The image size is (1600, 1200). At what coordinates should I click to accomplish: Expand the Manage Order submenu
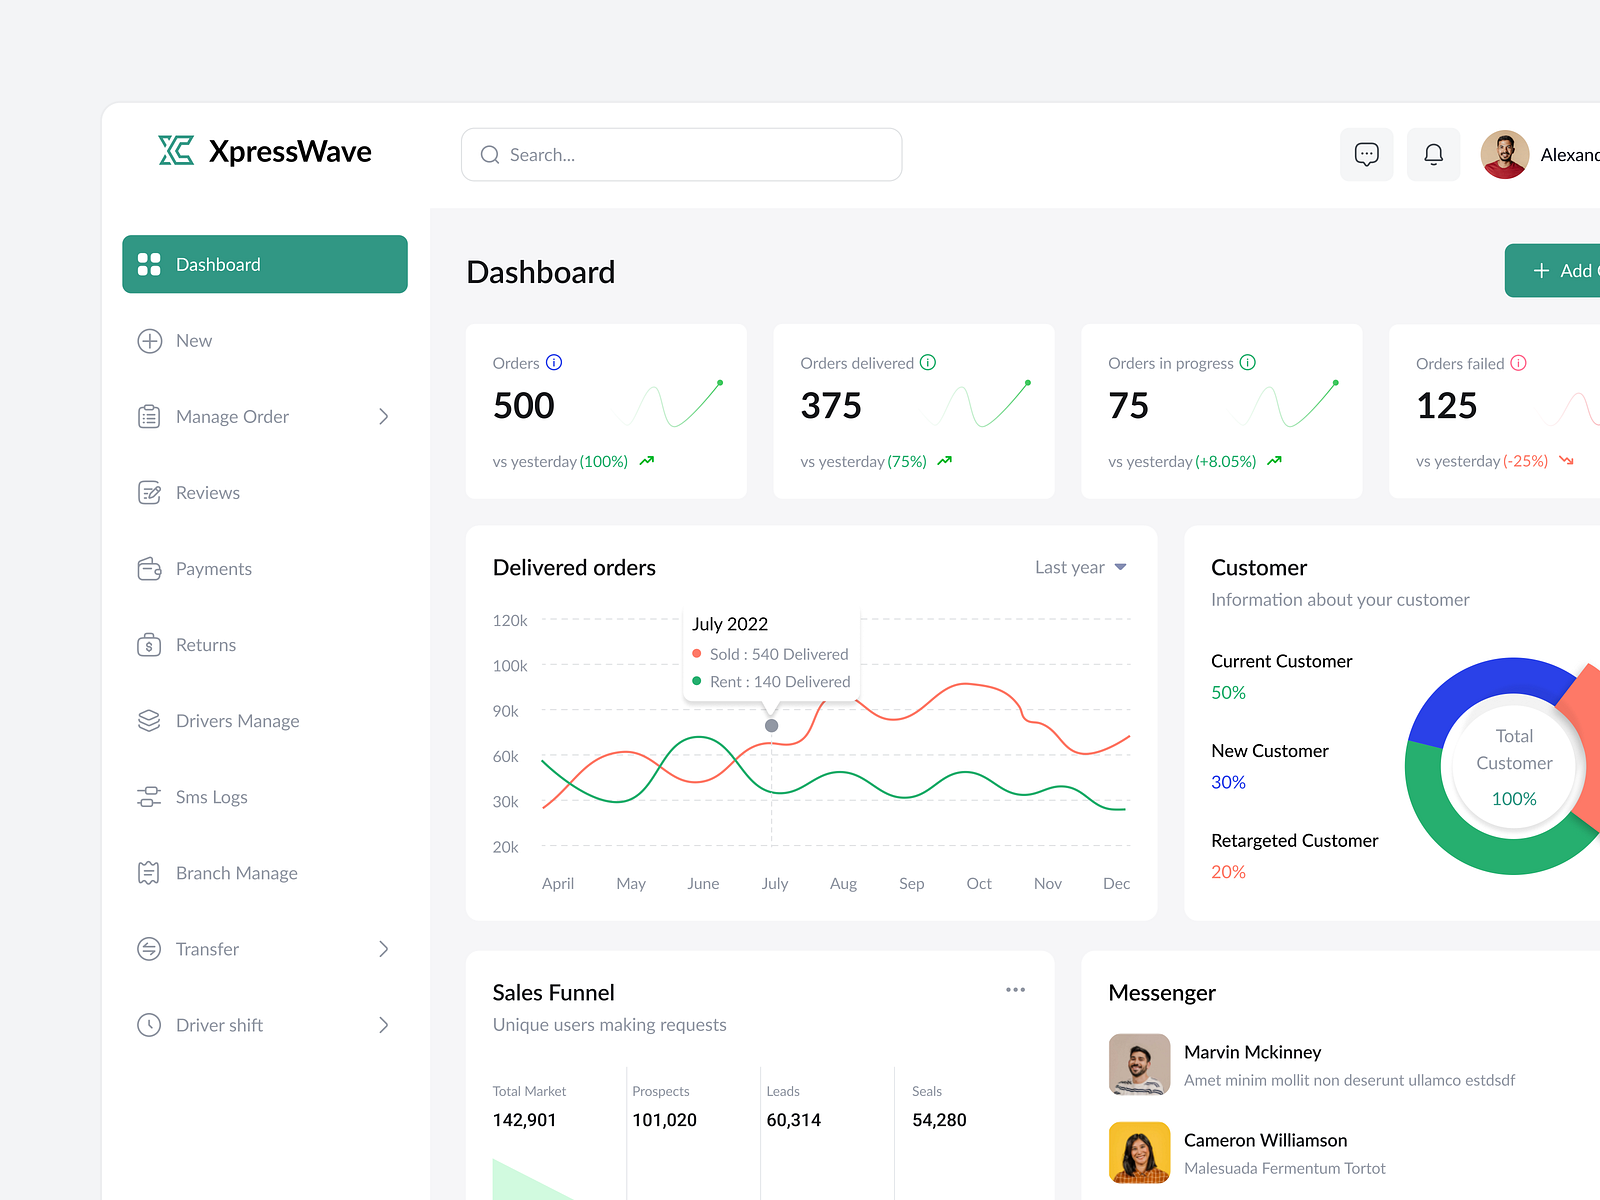pos(384,416)
